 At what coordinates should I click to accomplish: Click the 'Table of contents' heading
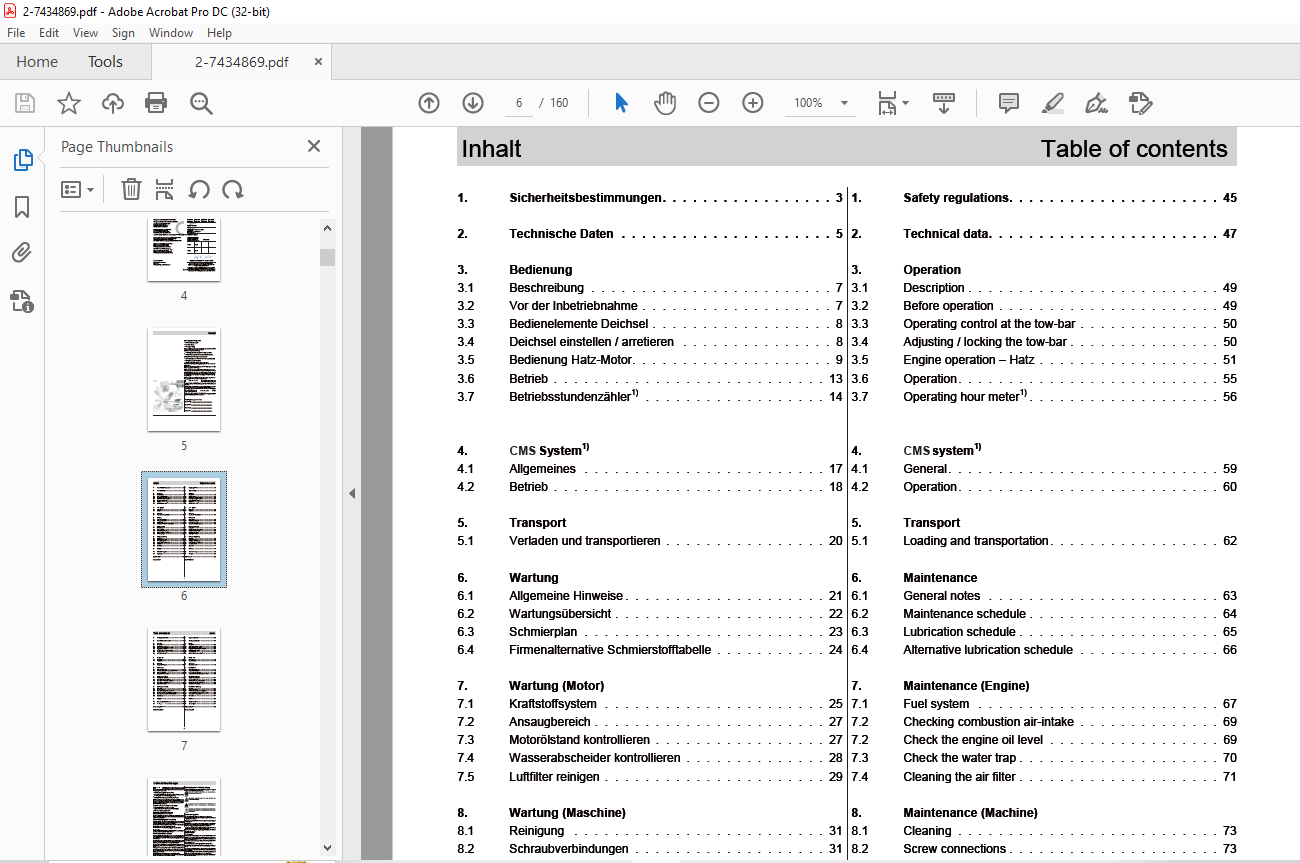pos(1134,149)
